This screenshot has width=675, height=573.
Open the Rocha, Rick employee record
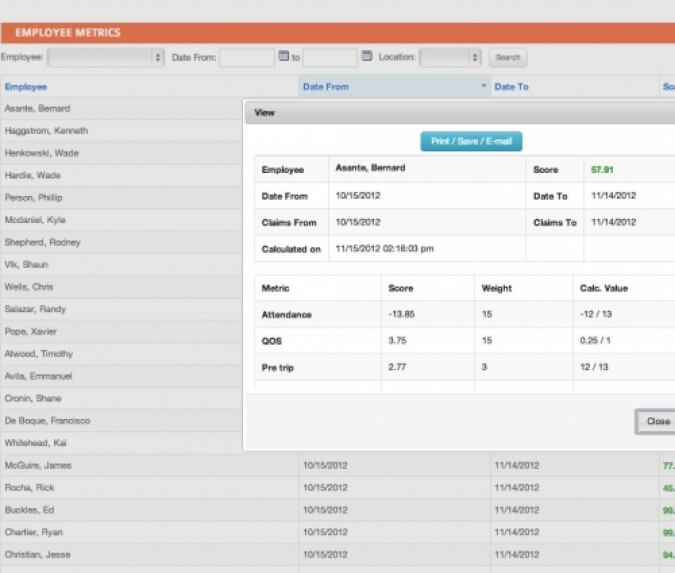(x=338, y=488)
